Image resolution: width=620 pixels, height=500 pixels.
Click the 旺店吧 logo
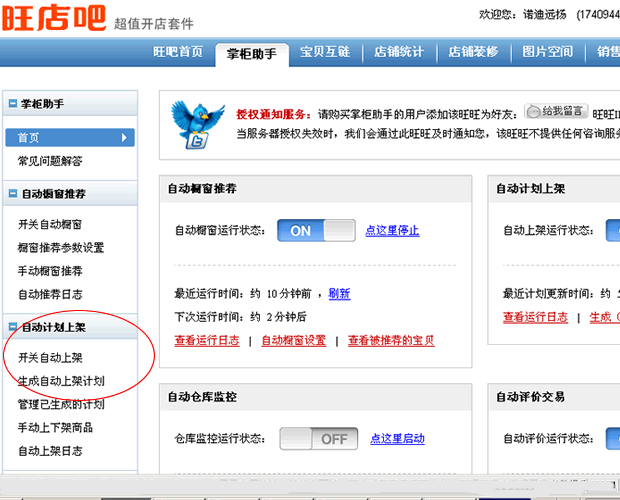coord(52,19)
